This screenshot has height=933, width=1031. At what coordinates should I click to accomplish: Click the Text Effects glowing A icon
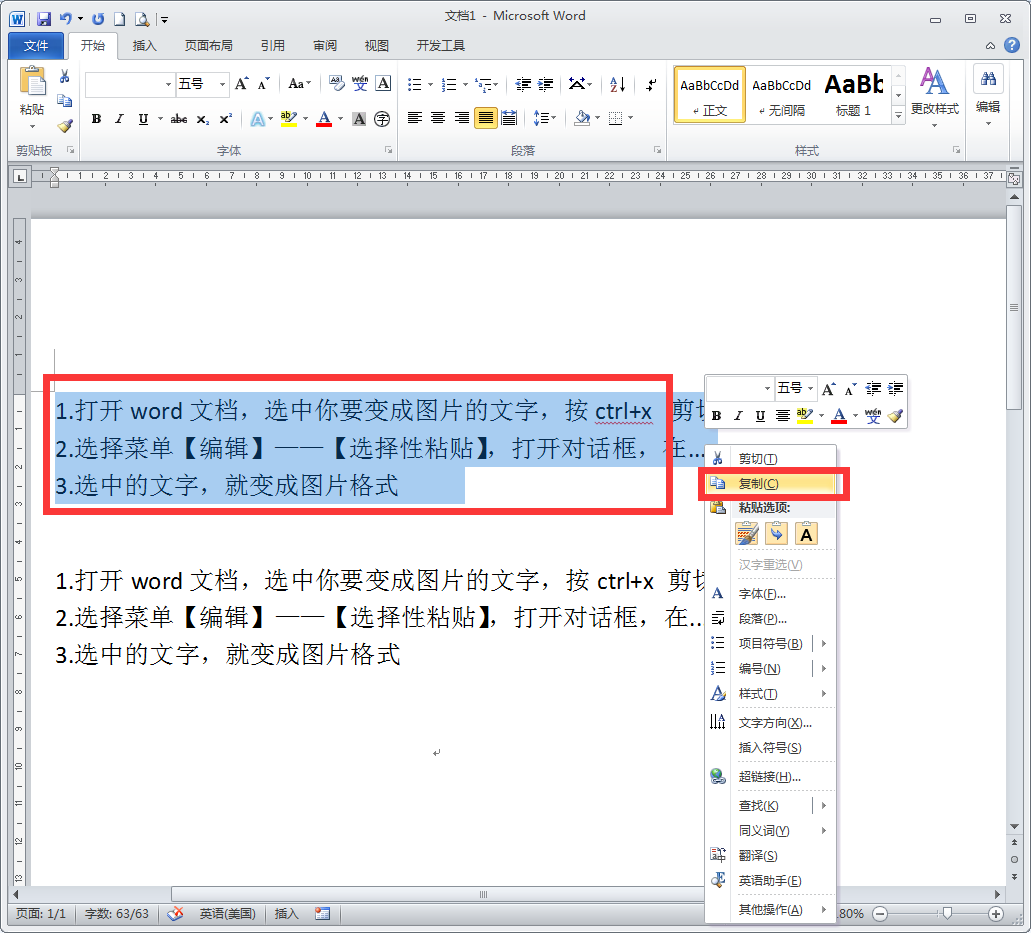258,119
